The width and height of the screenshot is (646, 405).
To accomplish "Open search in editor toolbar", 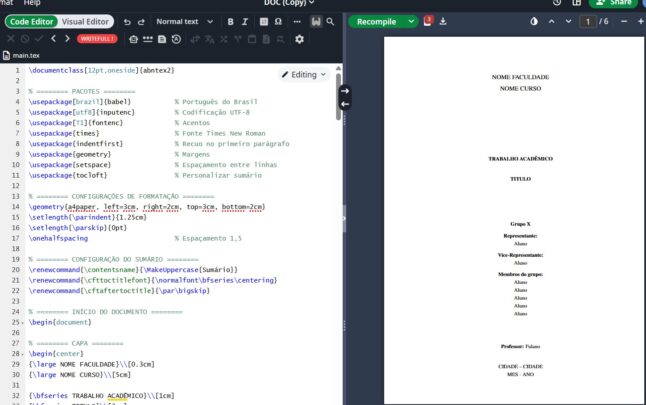I will (x=329, y=21).
